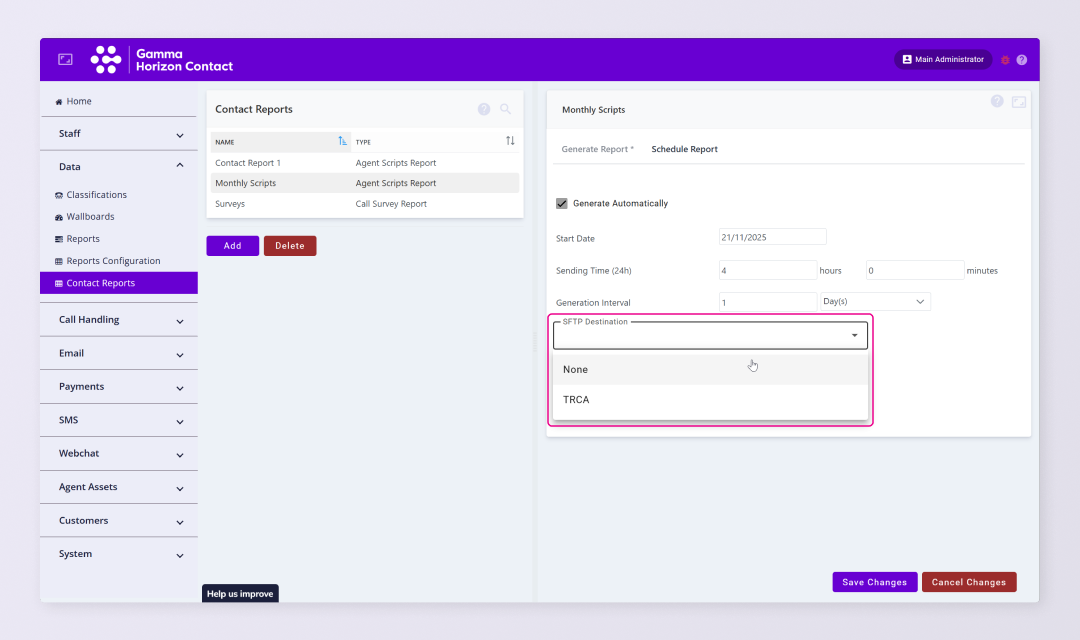Click the Save Changes button
Image resolution: width=1080 pixels, height=640 pixels.
coord(874,582)
